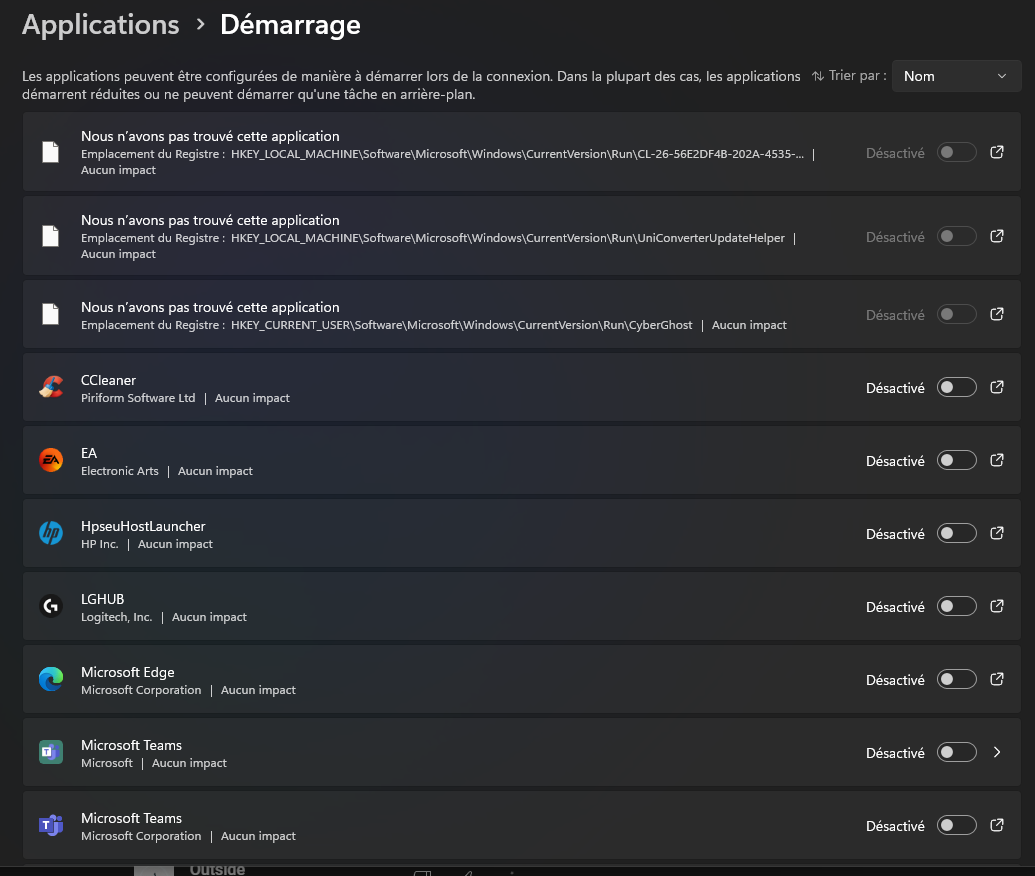Click the Teams name in the Microsoft Corporation row

pos(131,818)
